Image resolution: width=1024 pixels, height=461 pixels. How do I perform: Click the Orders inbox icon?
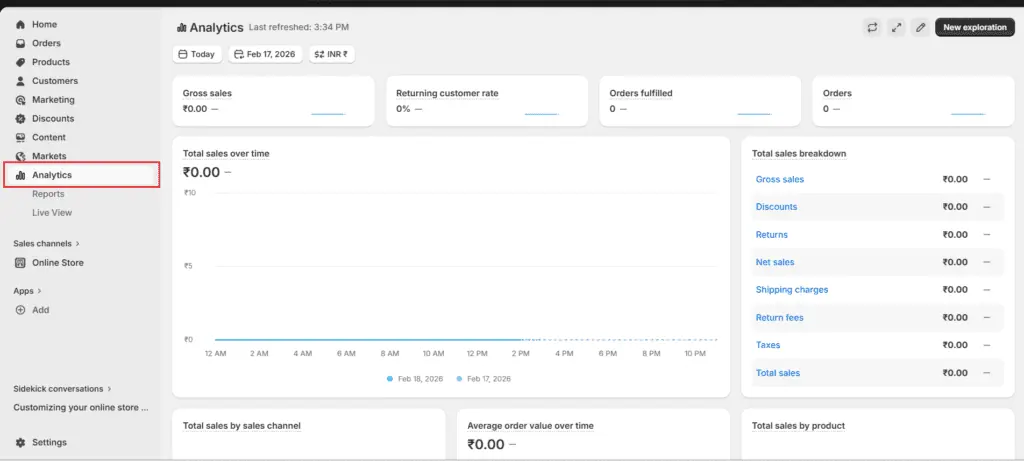pos(20,44)
